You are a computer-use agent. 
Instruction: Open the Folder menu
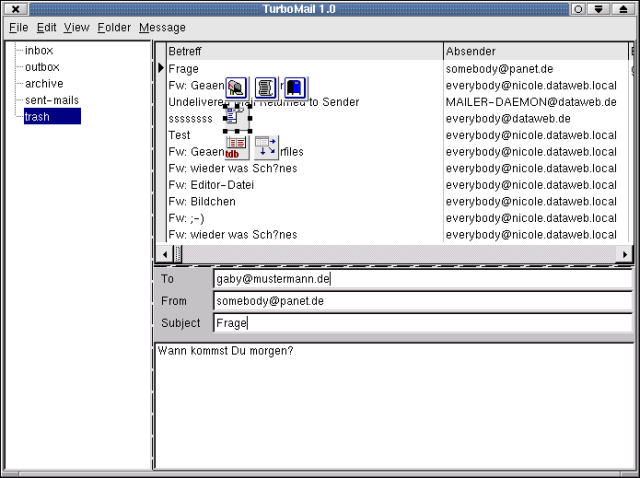pos(114,27)
